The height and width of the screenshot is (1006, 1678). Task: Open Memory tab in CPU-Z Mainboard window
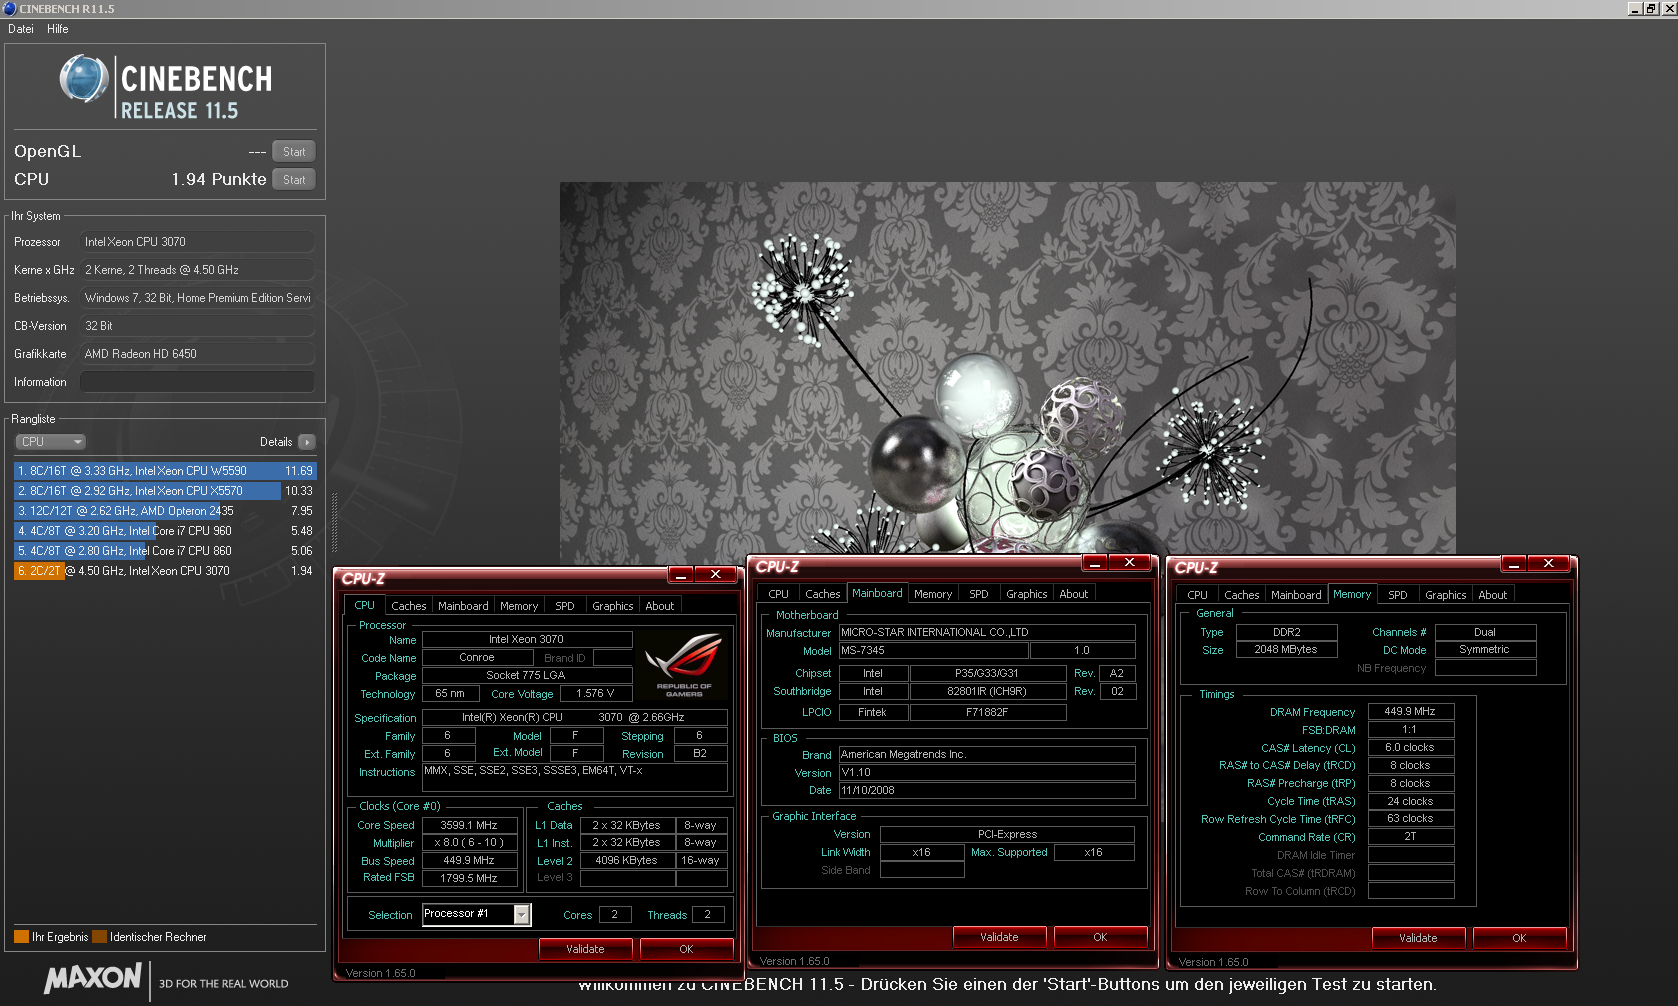click(x=933, y=594)
